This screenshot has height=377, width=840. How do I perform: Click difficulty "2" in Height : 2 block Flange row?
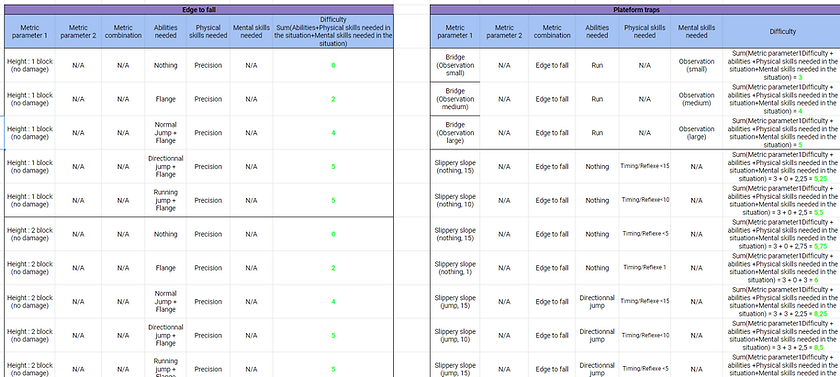point(333,268)
